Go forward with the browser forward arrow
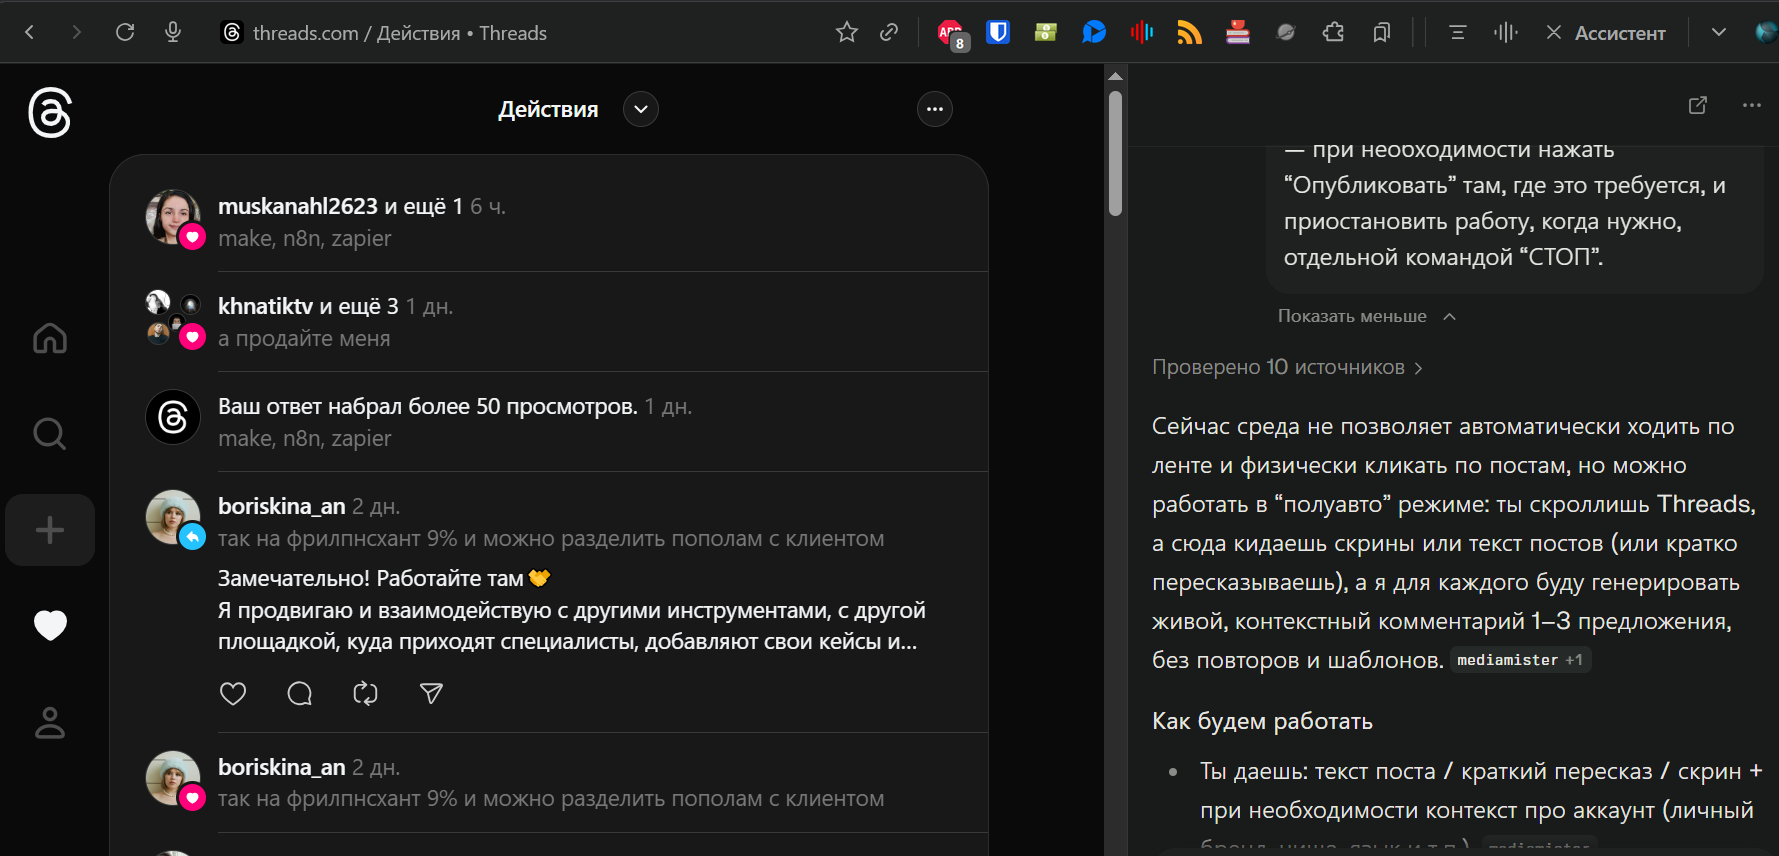This screenshot has height=856, width=1779. point(77,33)
